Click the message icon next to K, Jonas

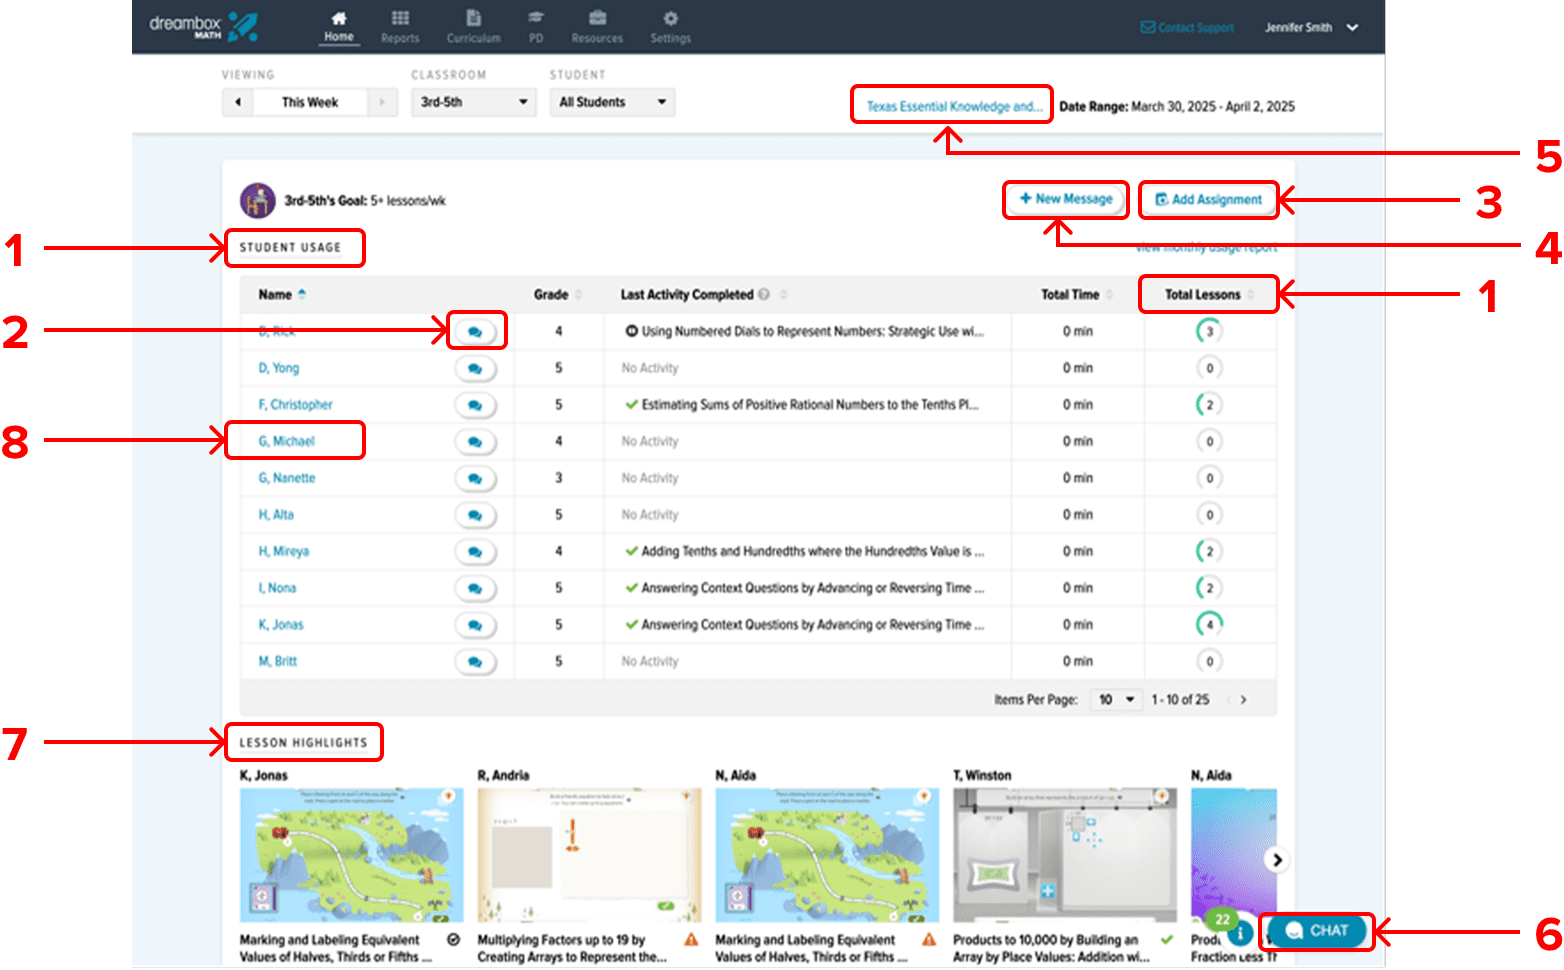coord(475,625)
